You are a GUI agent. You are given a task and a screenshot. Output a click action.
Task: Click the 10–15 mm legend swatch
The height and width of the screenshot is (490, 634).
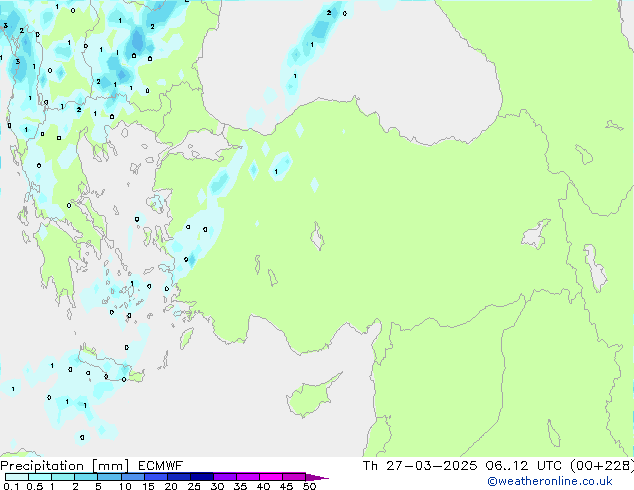[132, 477]
